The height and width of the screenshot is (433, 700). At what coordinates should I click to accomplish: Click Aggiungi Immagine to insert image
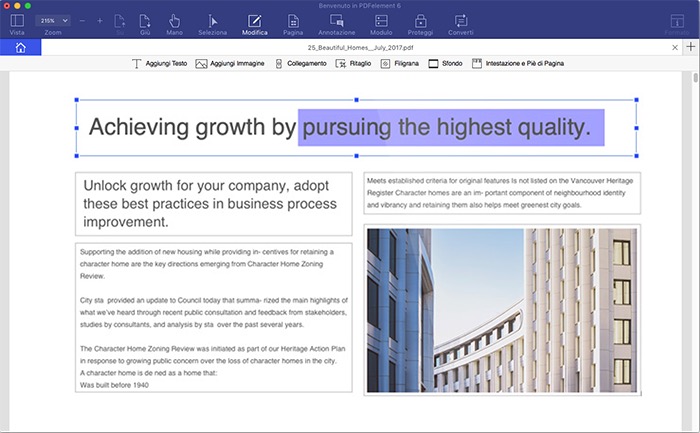click(230, 64)
